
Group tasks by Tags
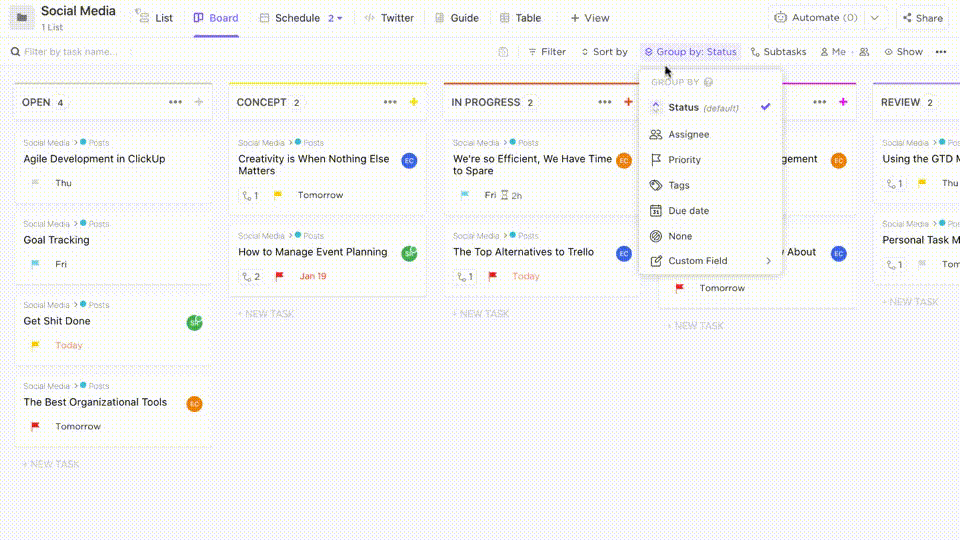click(710, 185)
